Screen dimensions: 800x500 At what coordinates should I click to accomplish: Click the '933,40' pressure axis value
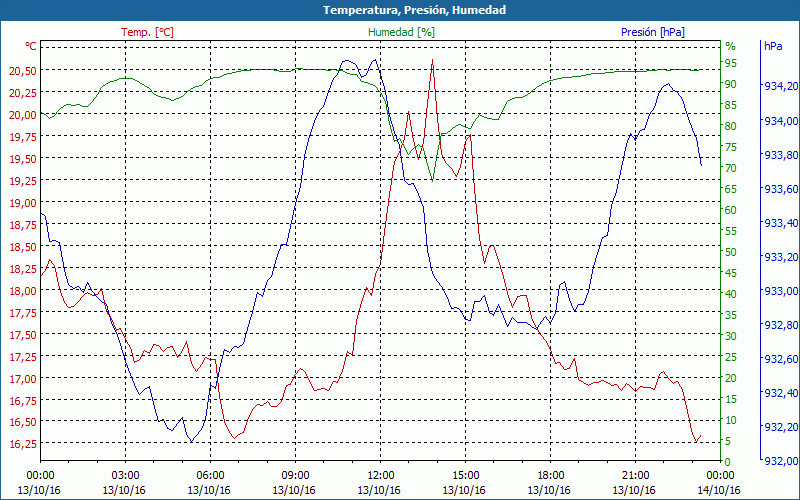[x=781, y=223]
